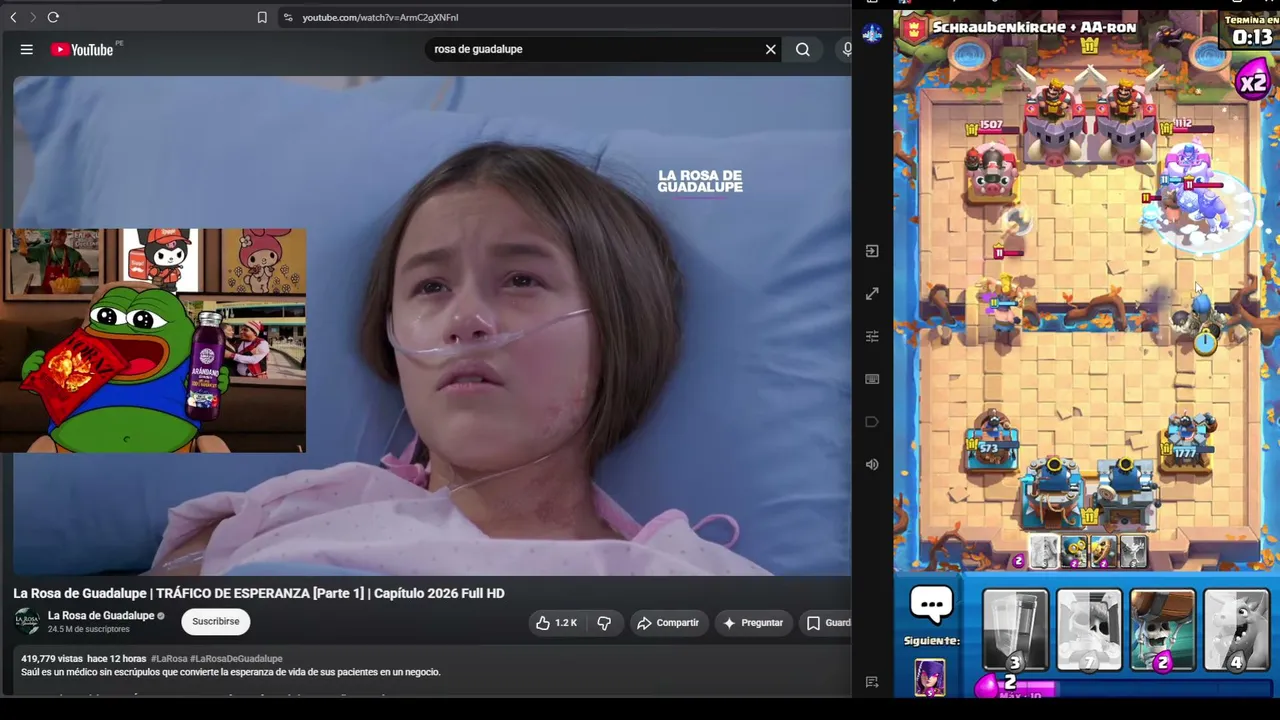Click the next card preview under 'Siguiente'
Viewport: 1280px width, 720px height.
(930, 677)
